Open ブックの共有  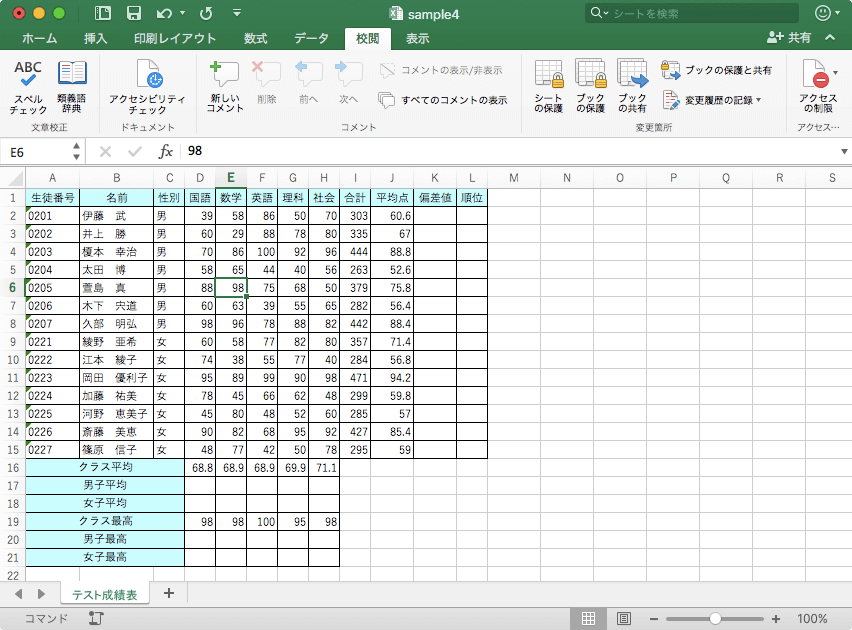tap(632, 87)
